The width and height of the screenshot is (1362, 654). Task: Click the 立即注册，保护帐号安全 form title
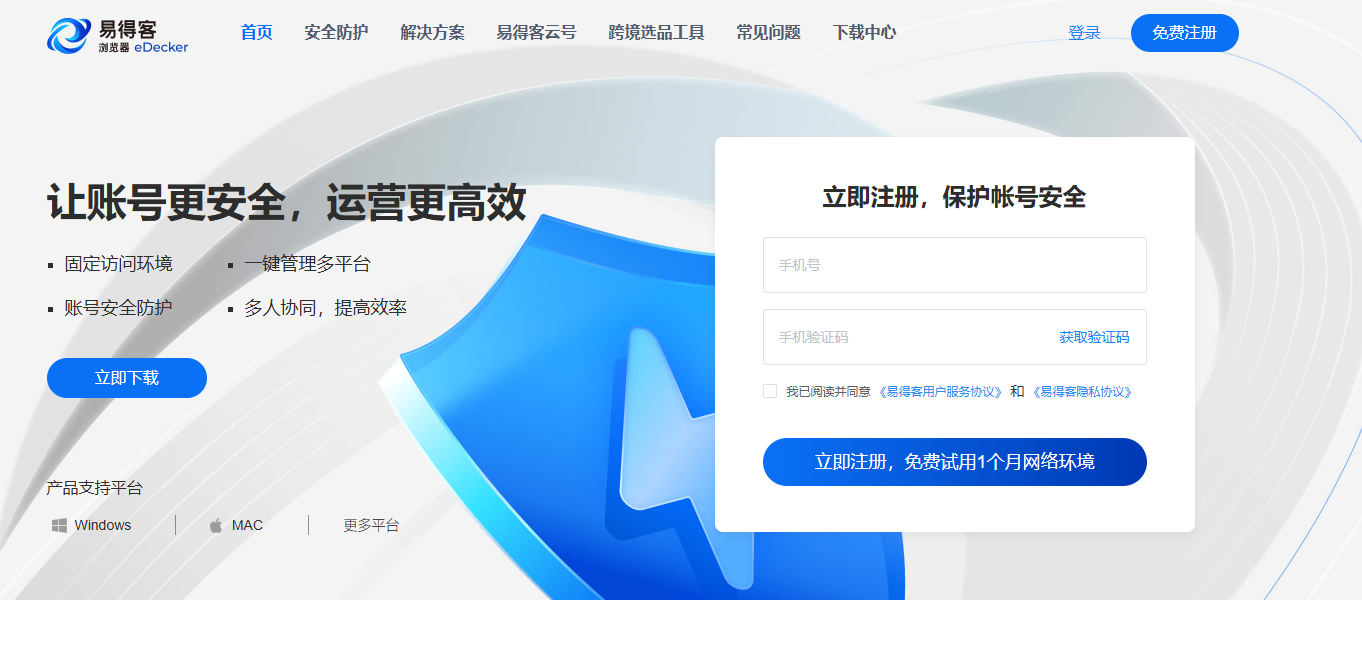pyautogui.click(x=954, y=197)
